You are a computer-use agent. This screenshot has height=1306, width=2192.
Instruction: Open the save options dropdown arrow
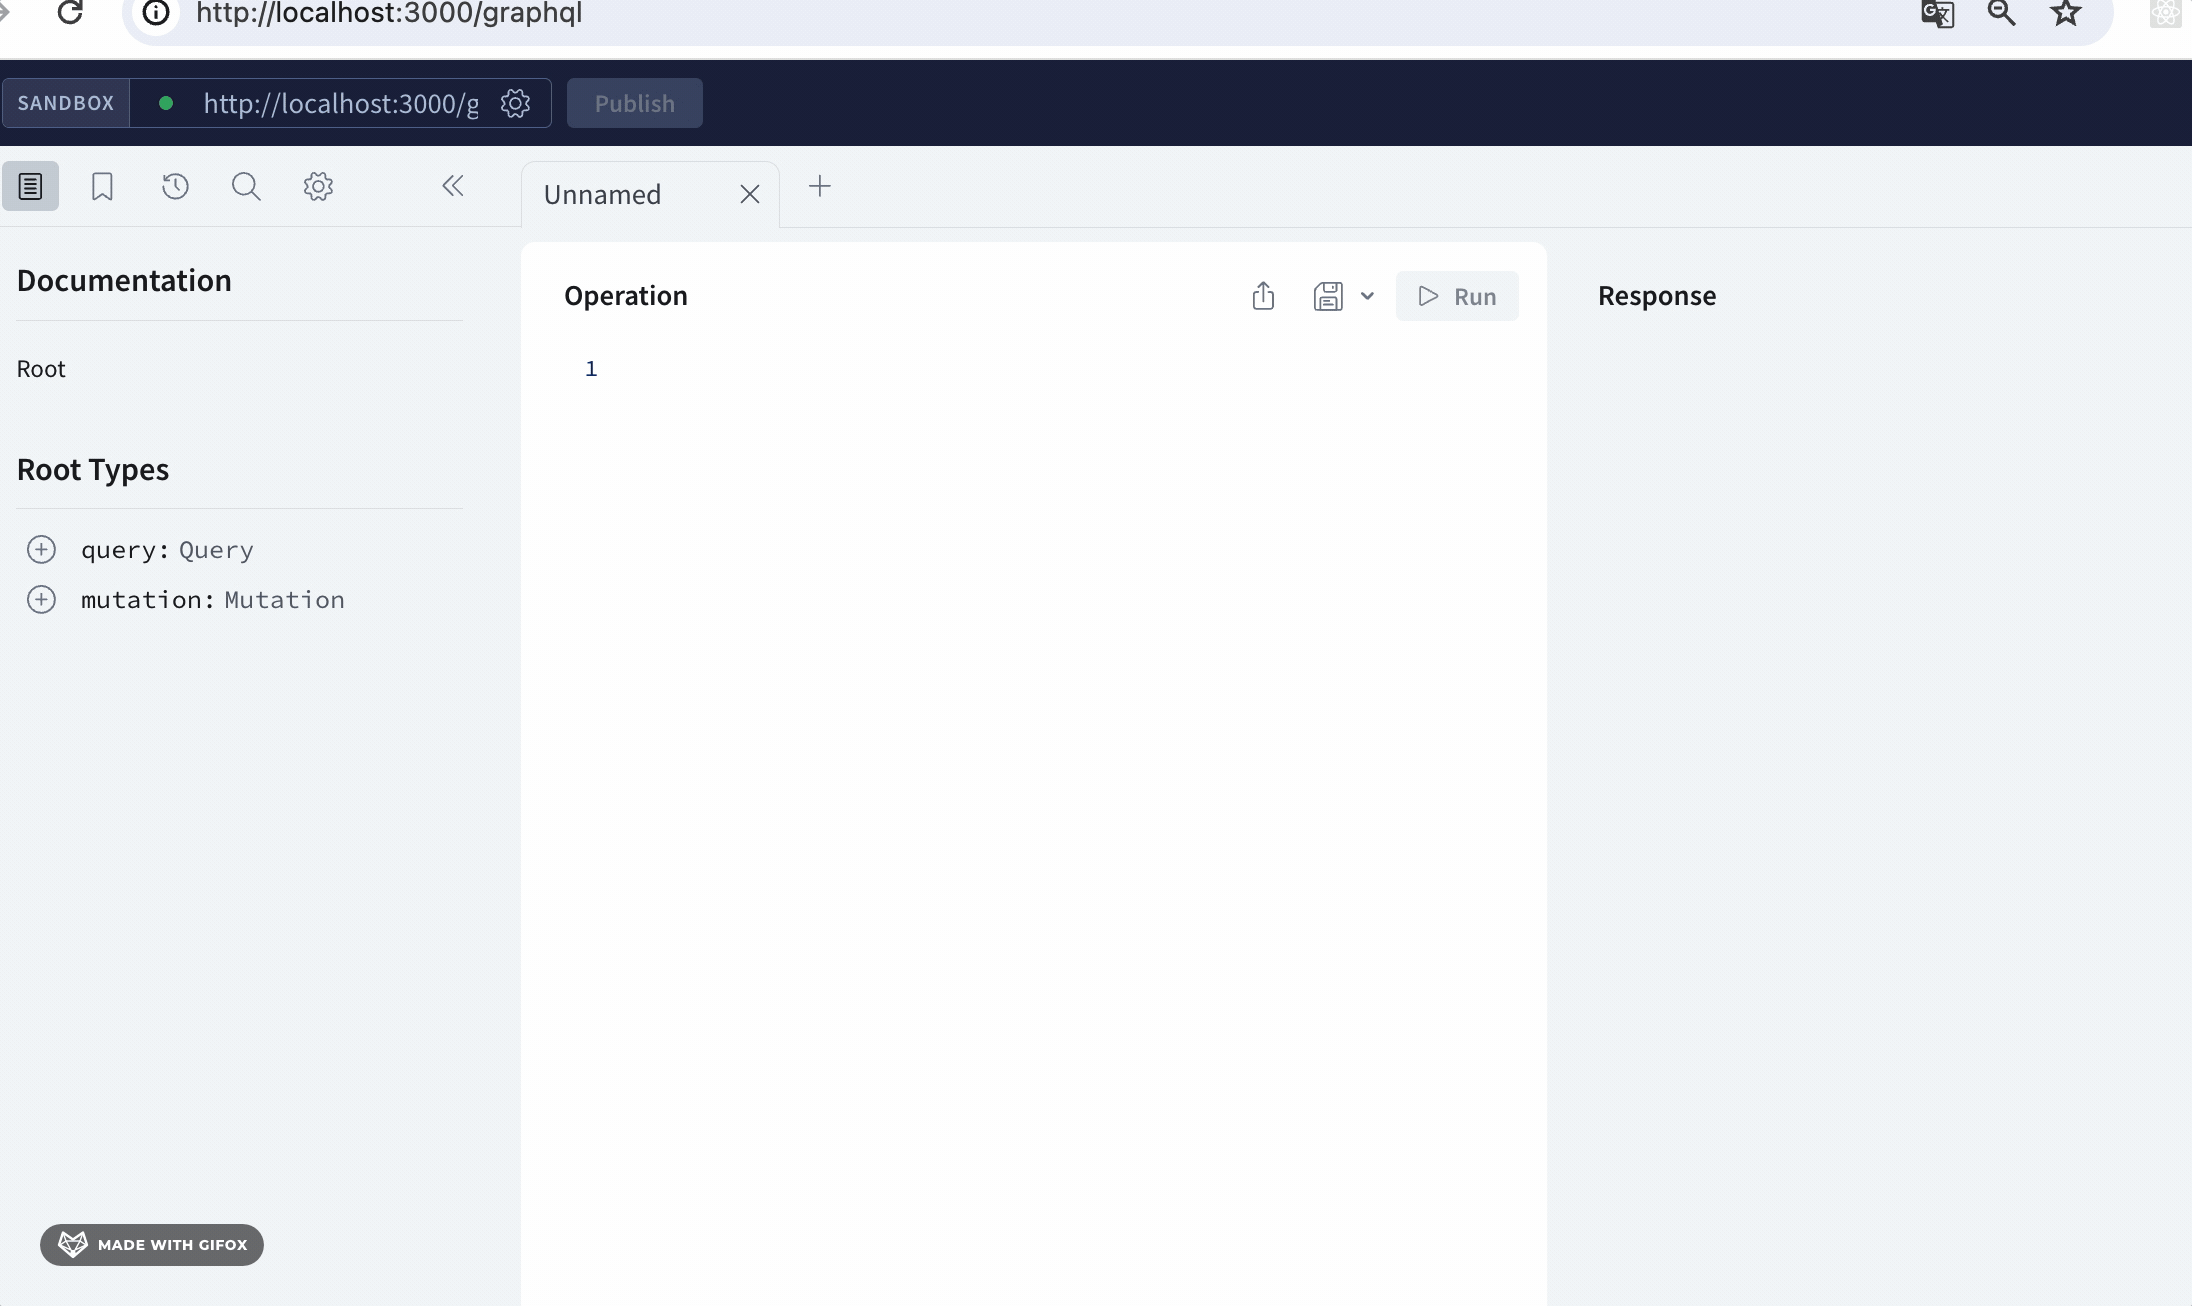coord(1367,296)
